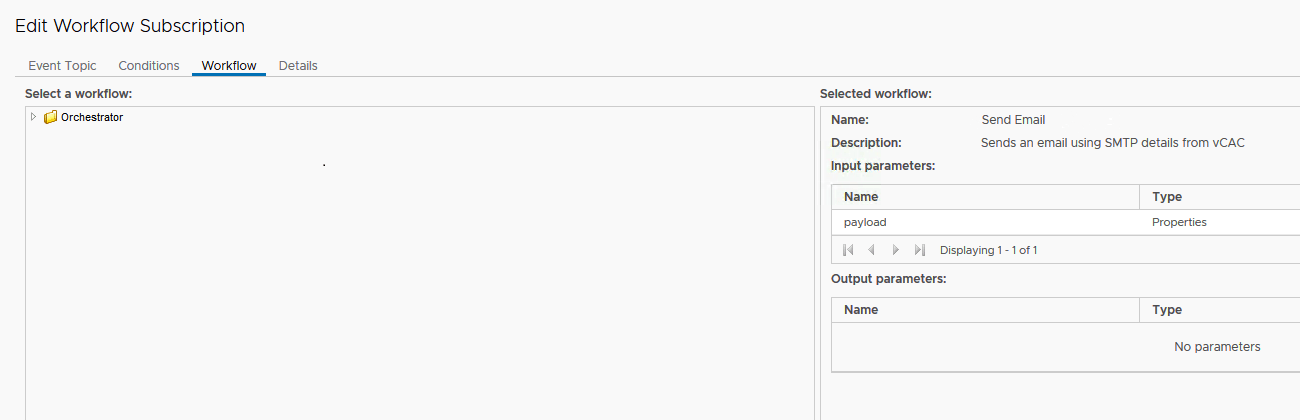Select the Orchestrator tree label
This screenshot has width=1300, height=420.
[92, 117]
